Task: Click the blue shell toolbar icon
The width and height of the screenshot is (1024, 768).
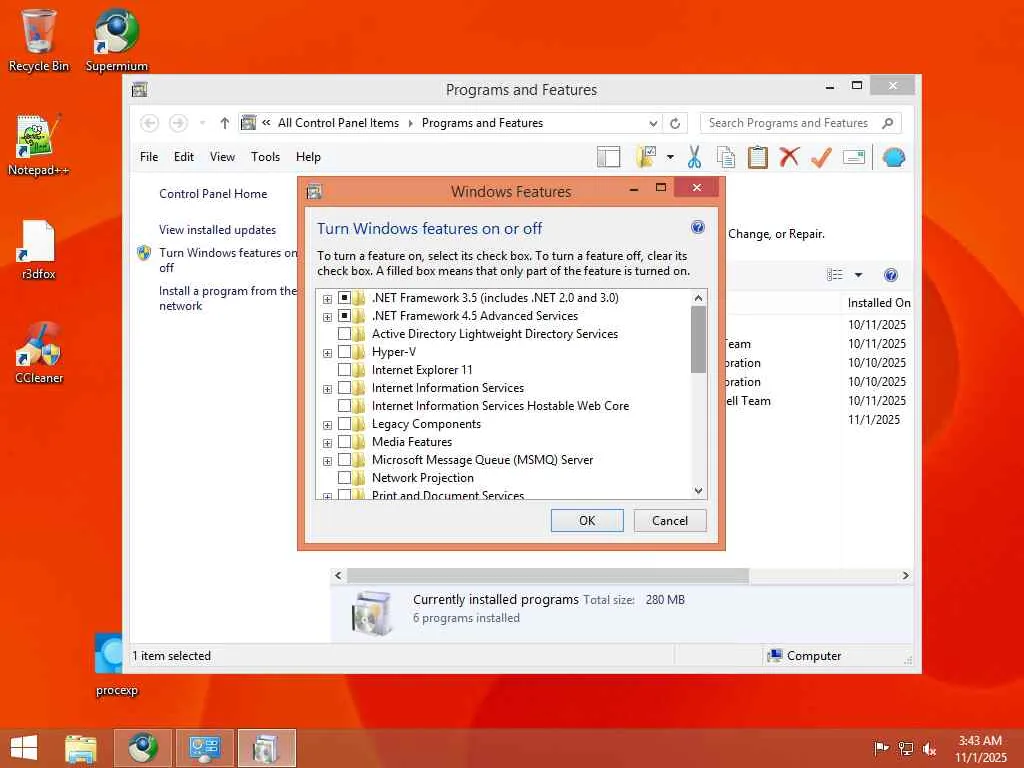Action: (893, 157)
